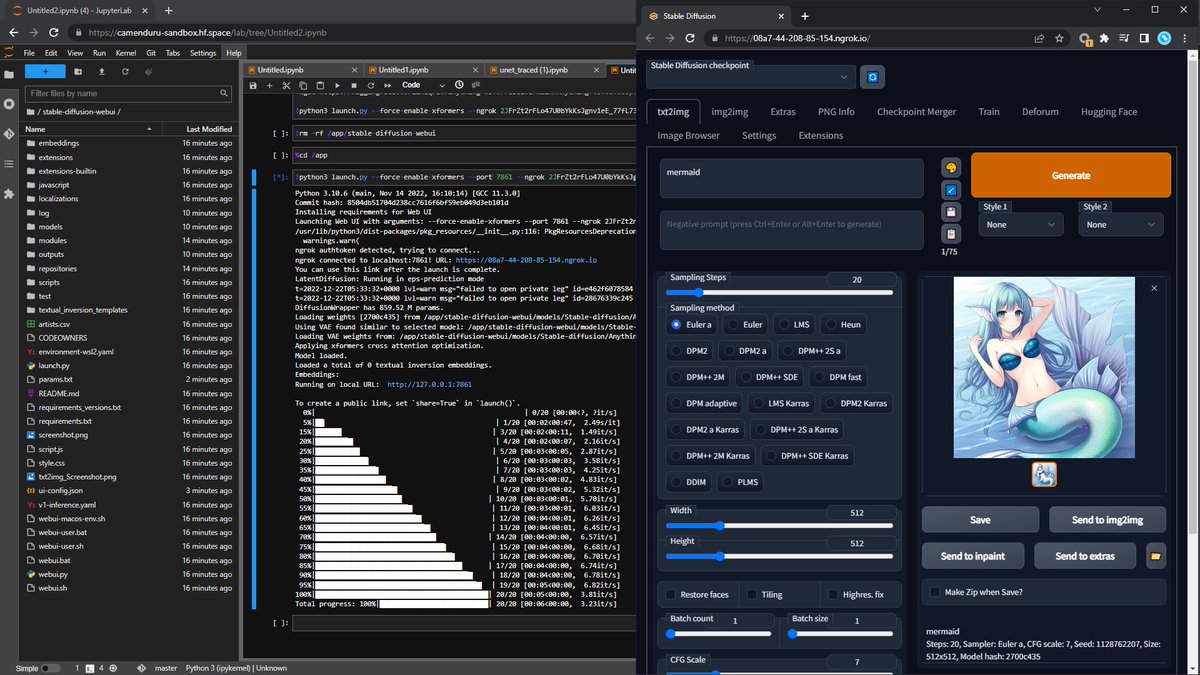Save prompt as style with floppy icon
This screenshot has height=675, width=1200.
(x=950, y=212)
